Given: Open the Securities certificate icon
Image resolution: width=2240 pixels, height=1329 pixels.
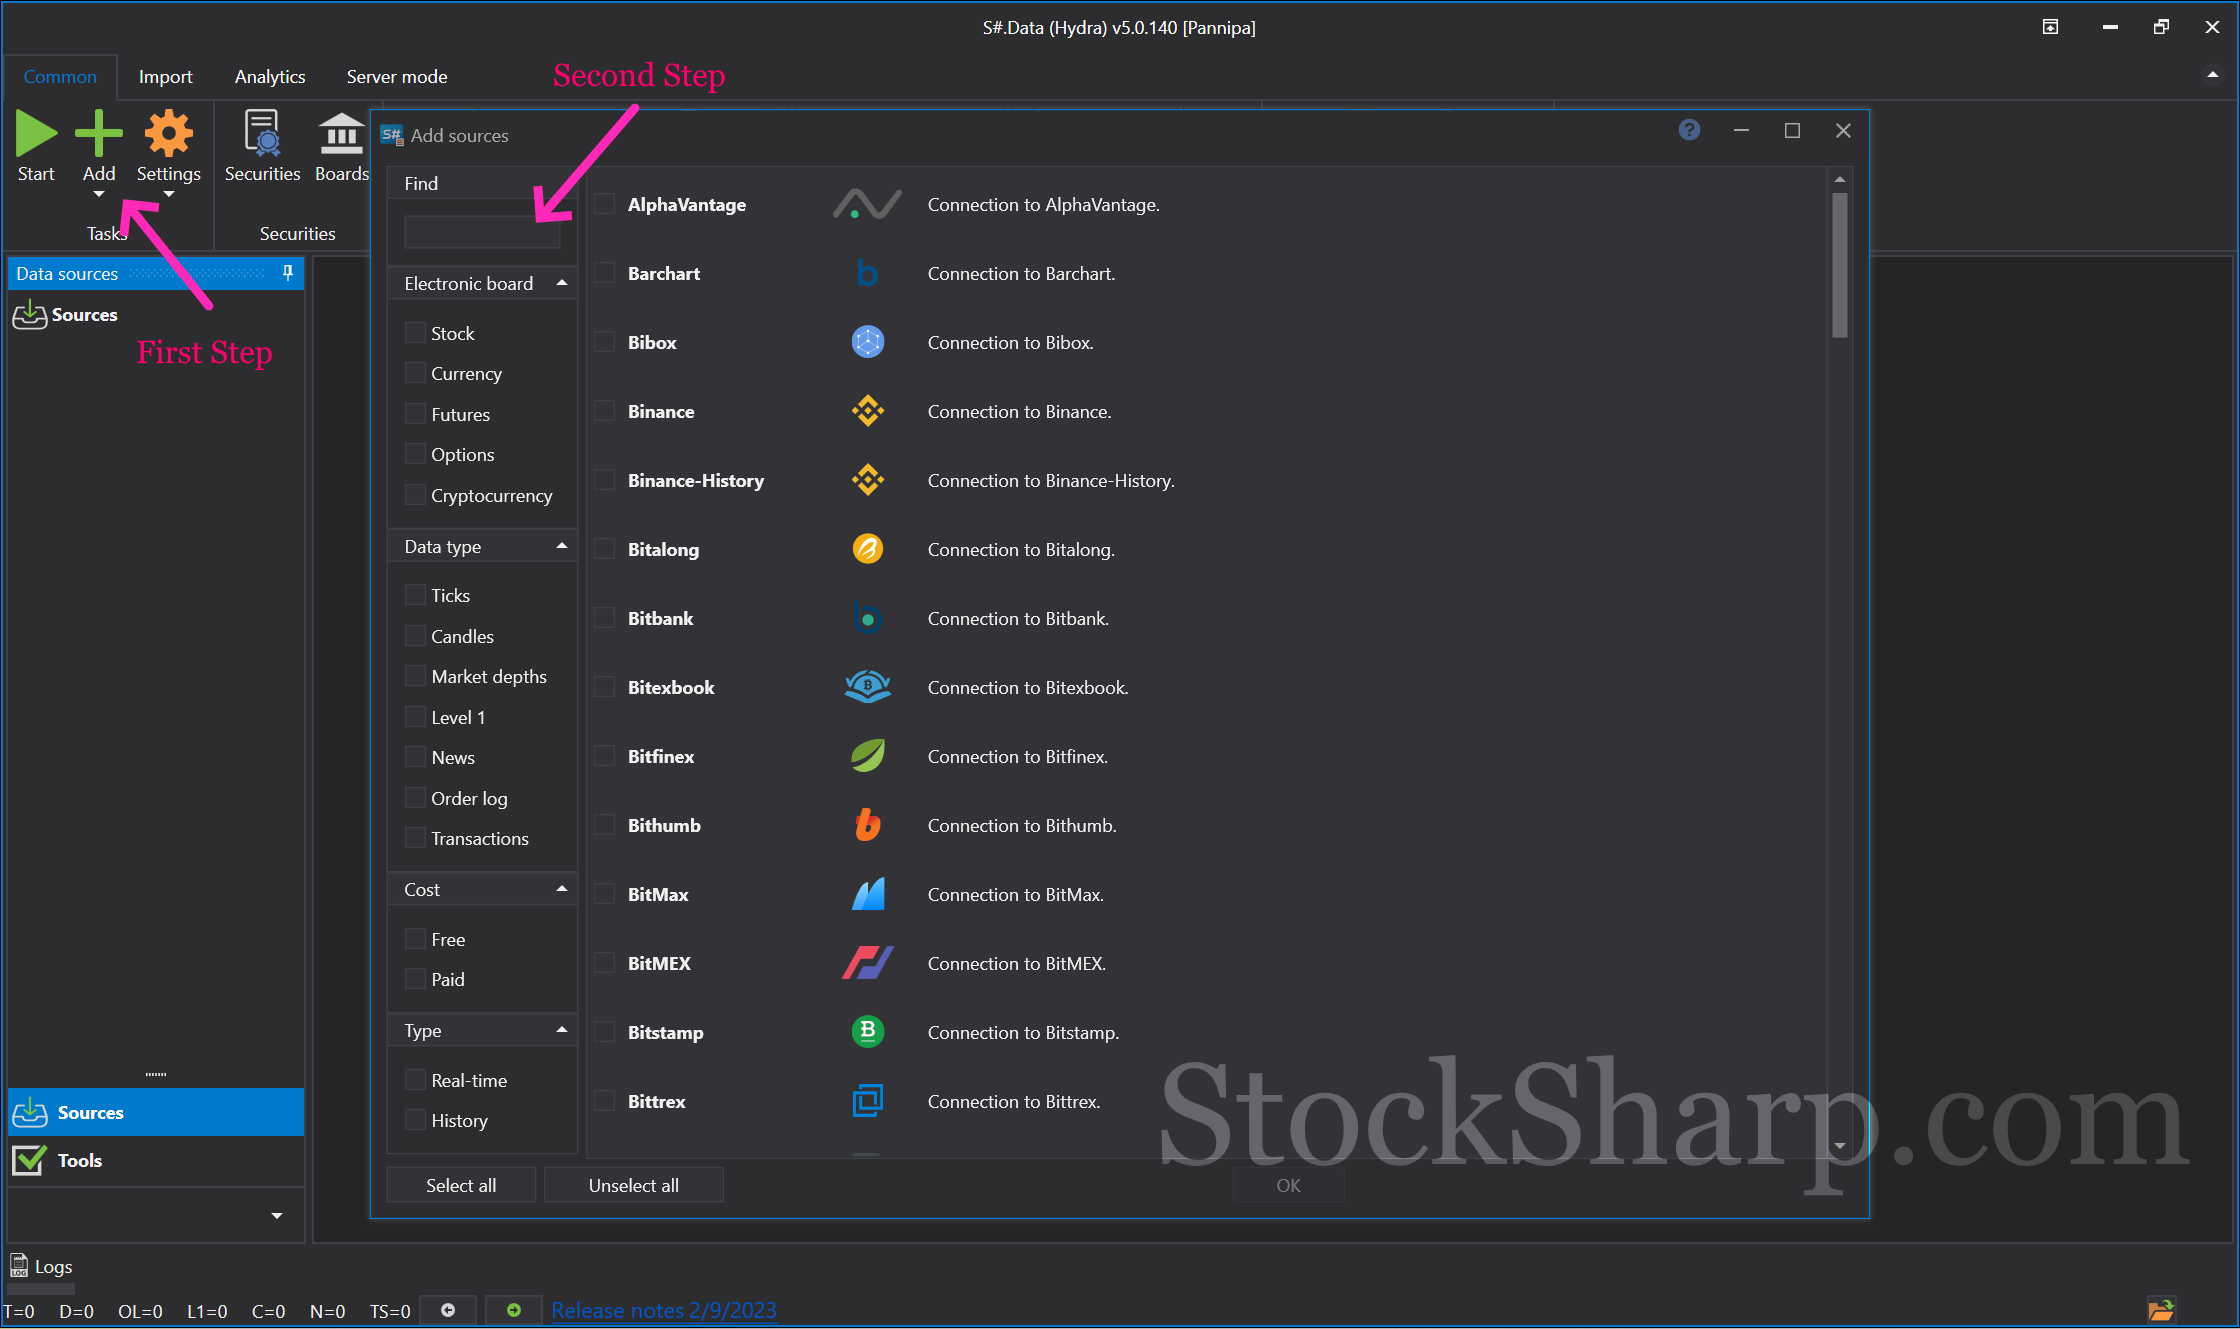Looking at the screenshot, I should point(262,134).
